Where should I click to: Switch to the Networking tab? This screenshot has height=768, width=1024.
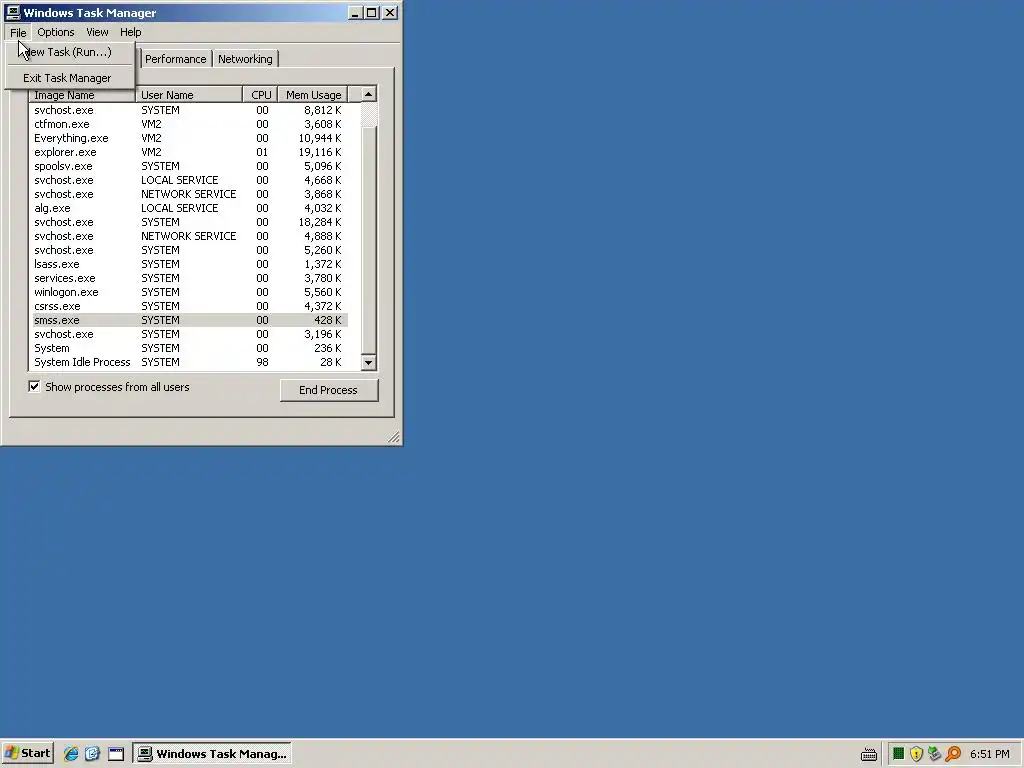click(x=245, y=59)
